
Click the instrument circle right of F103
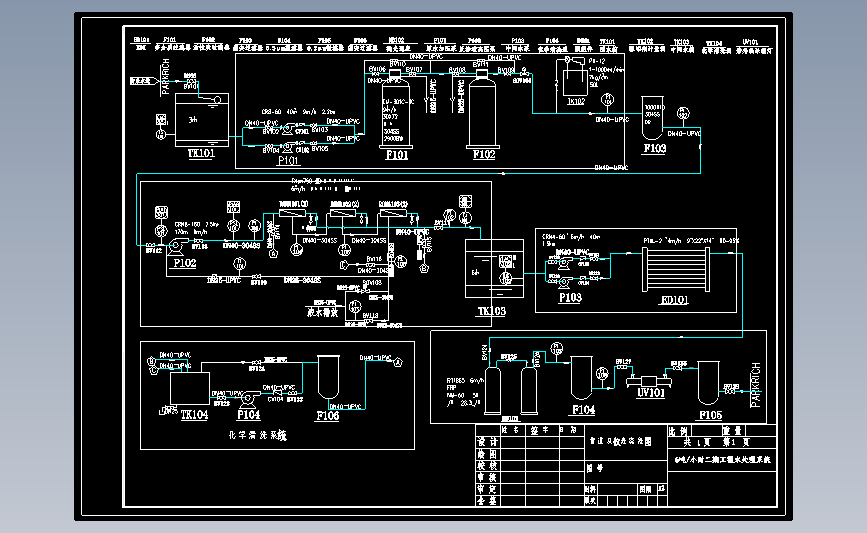(x=683, y=113)
